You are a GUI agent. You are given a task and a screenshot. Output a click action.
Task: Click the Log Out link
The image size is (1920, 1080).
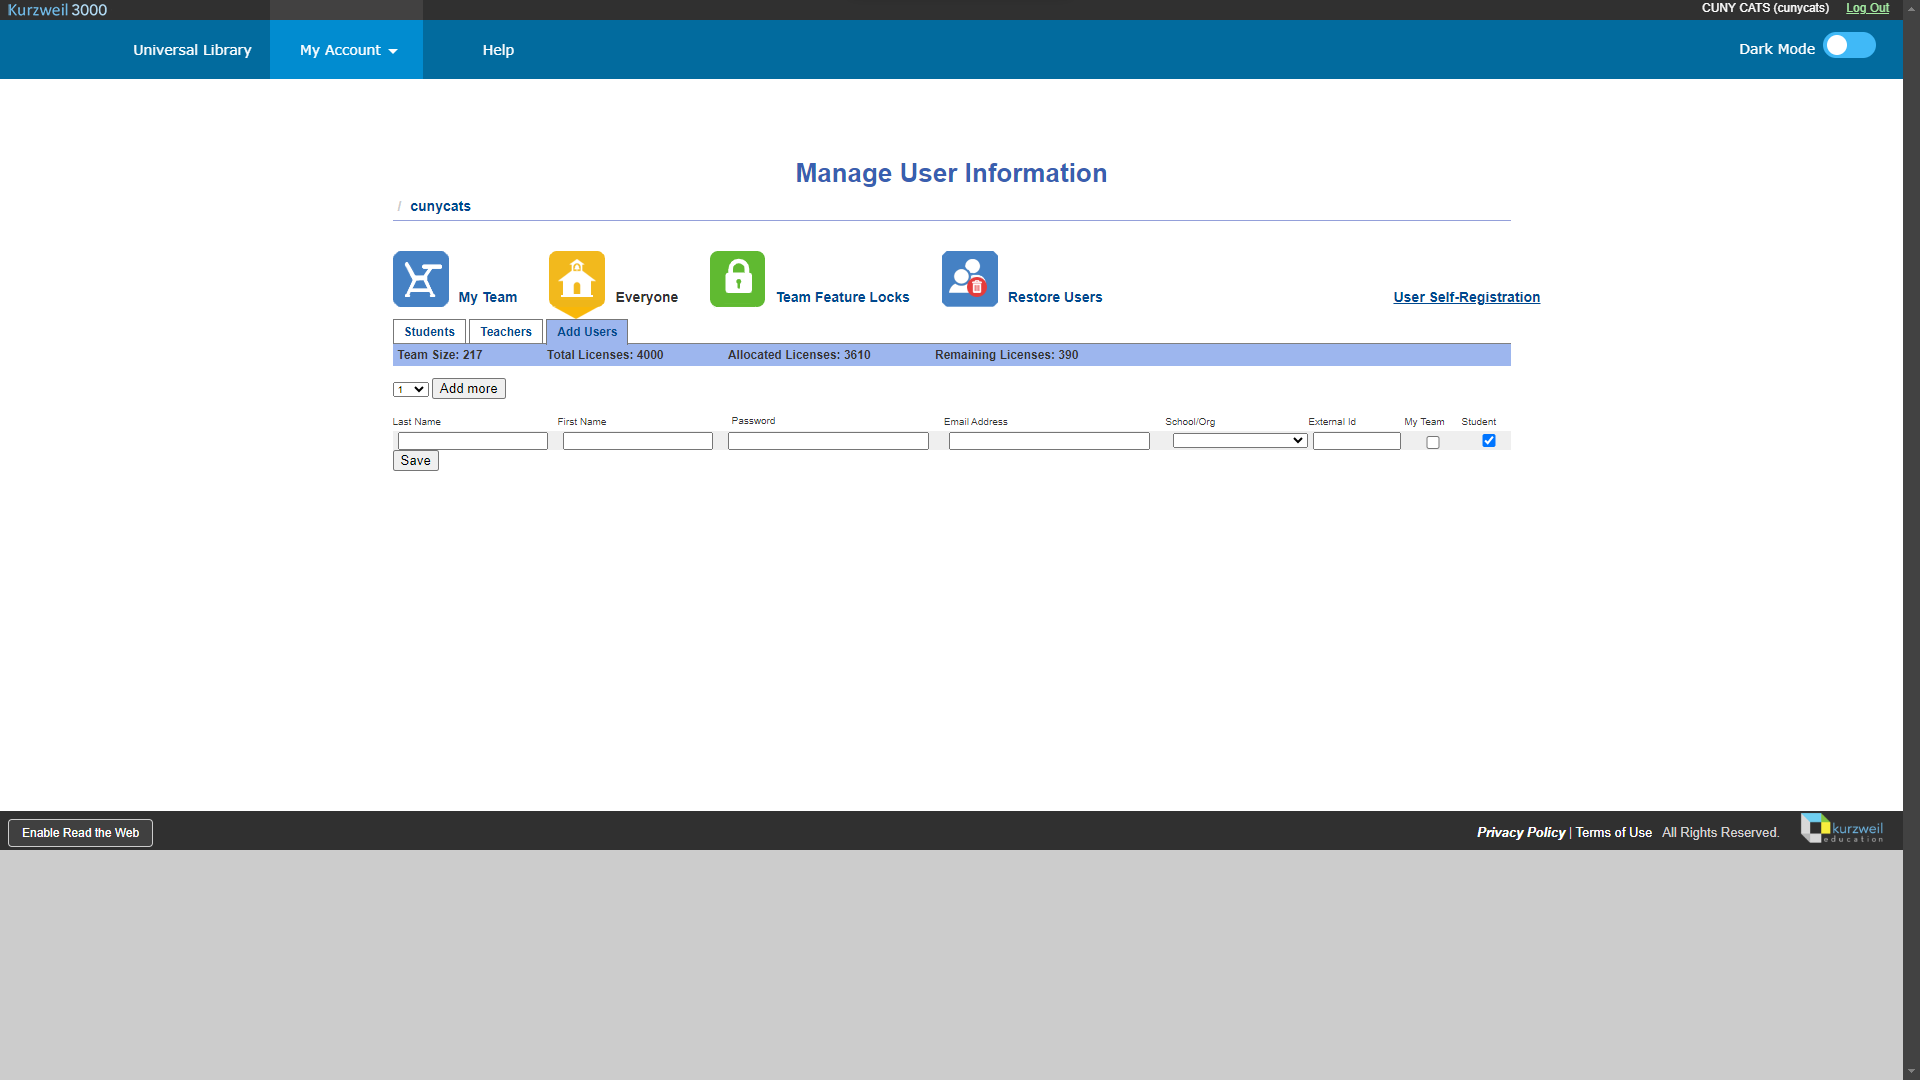pos(1867,8)
